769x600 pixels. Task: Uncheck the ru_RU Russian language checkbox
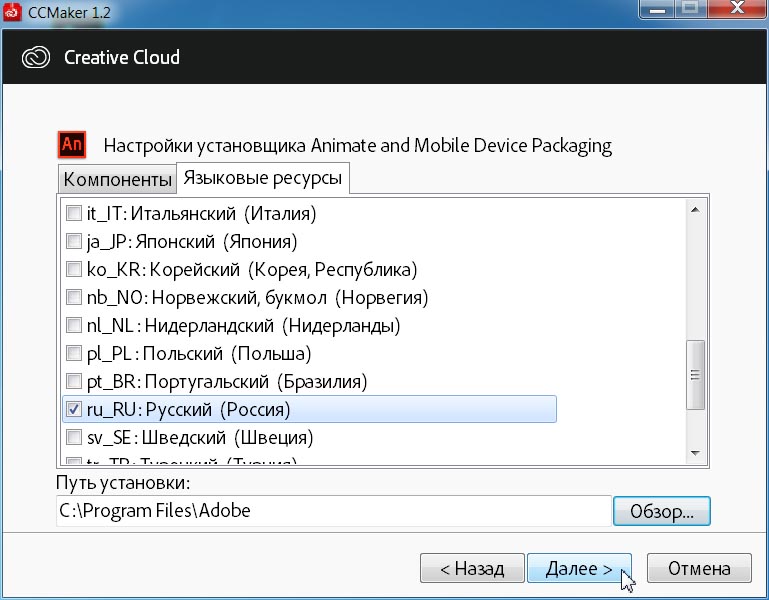pyautogui.click(x=74, y=409)
